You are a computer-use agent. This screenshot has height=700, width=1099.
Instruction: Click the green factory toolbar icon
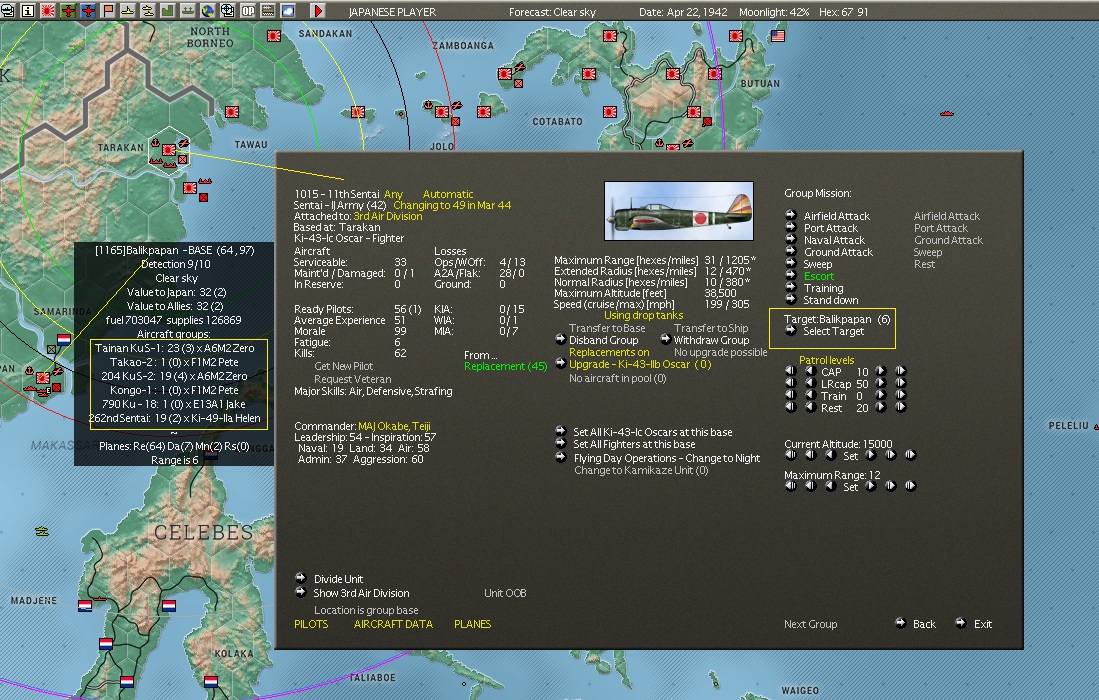coord(168,11)
